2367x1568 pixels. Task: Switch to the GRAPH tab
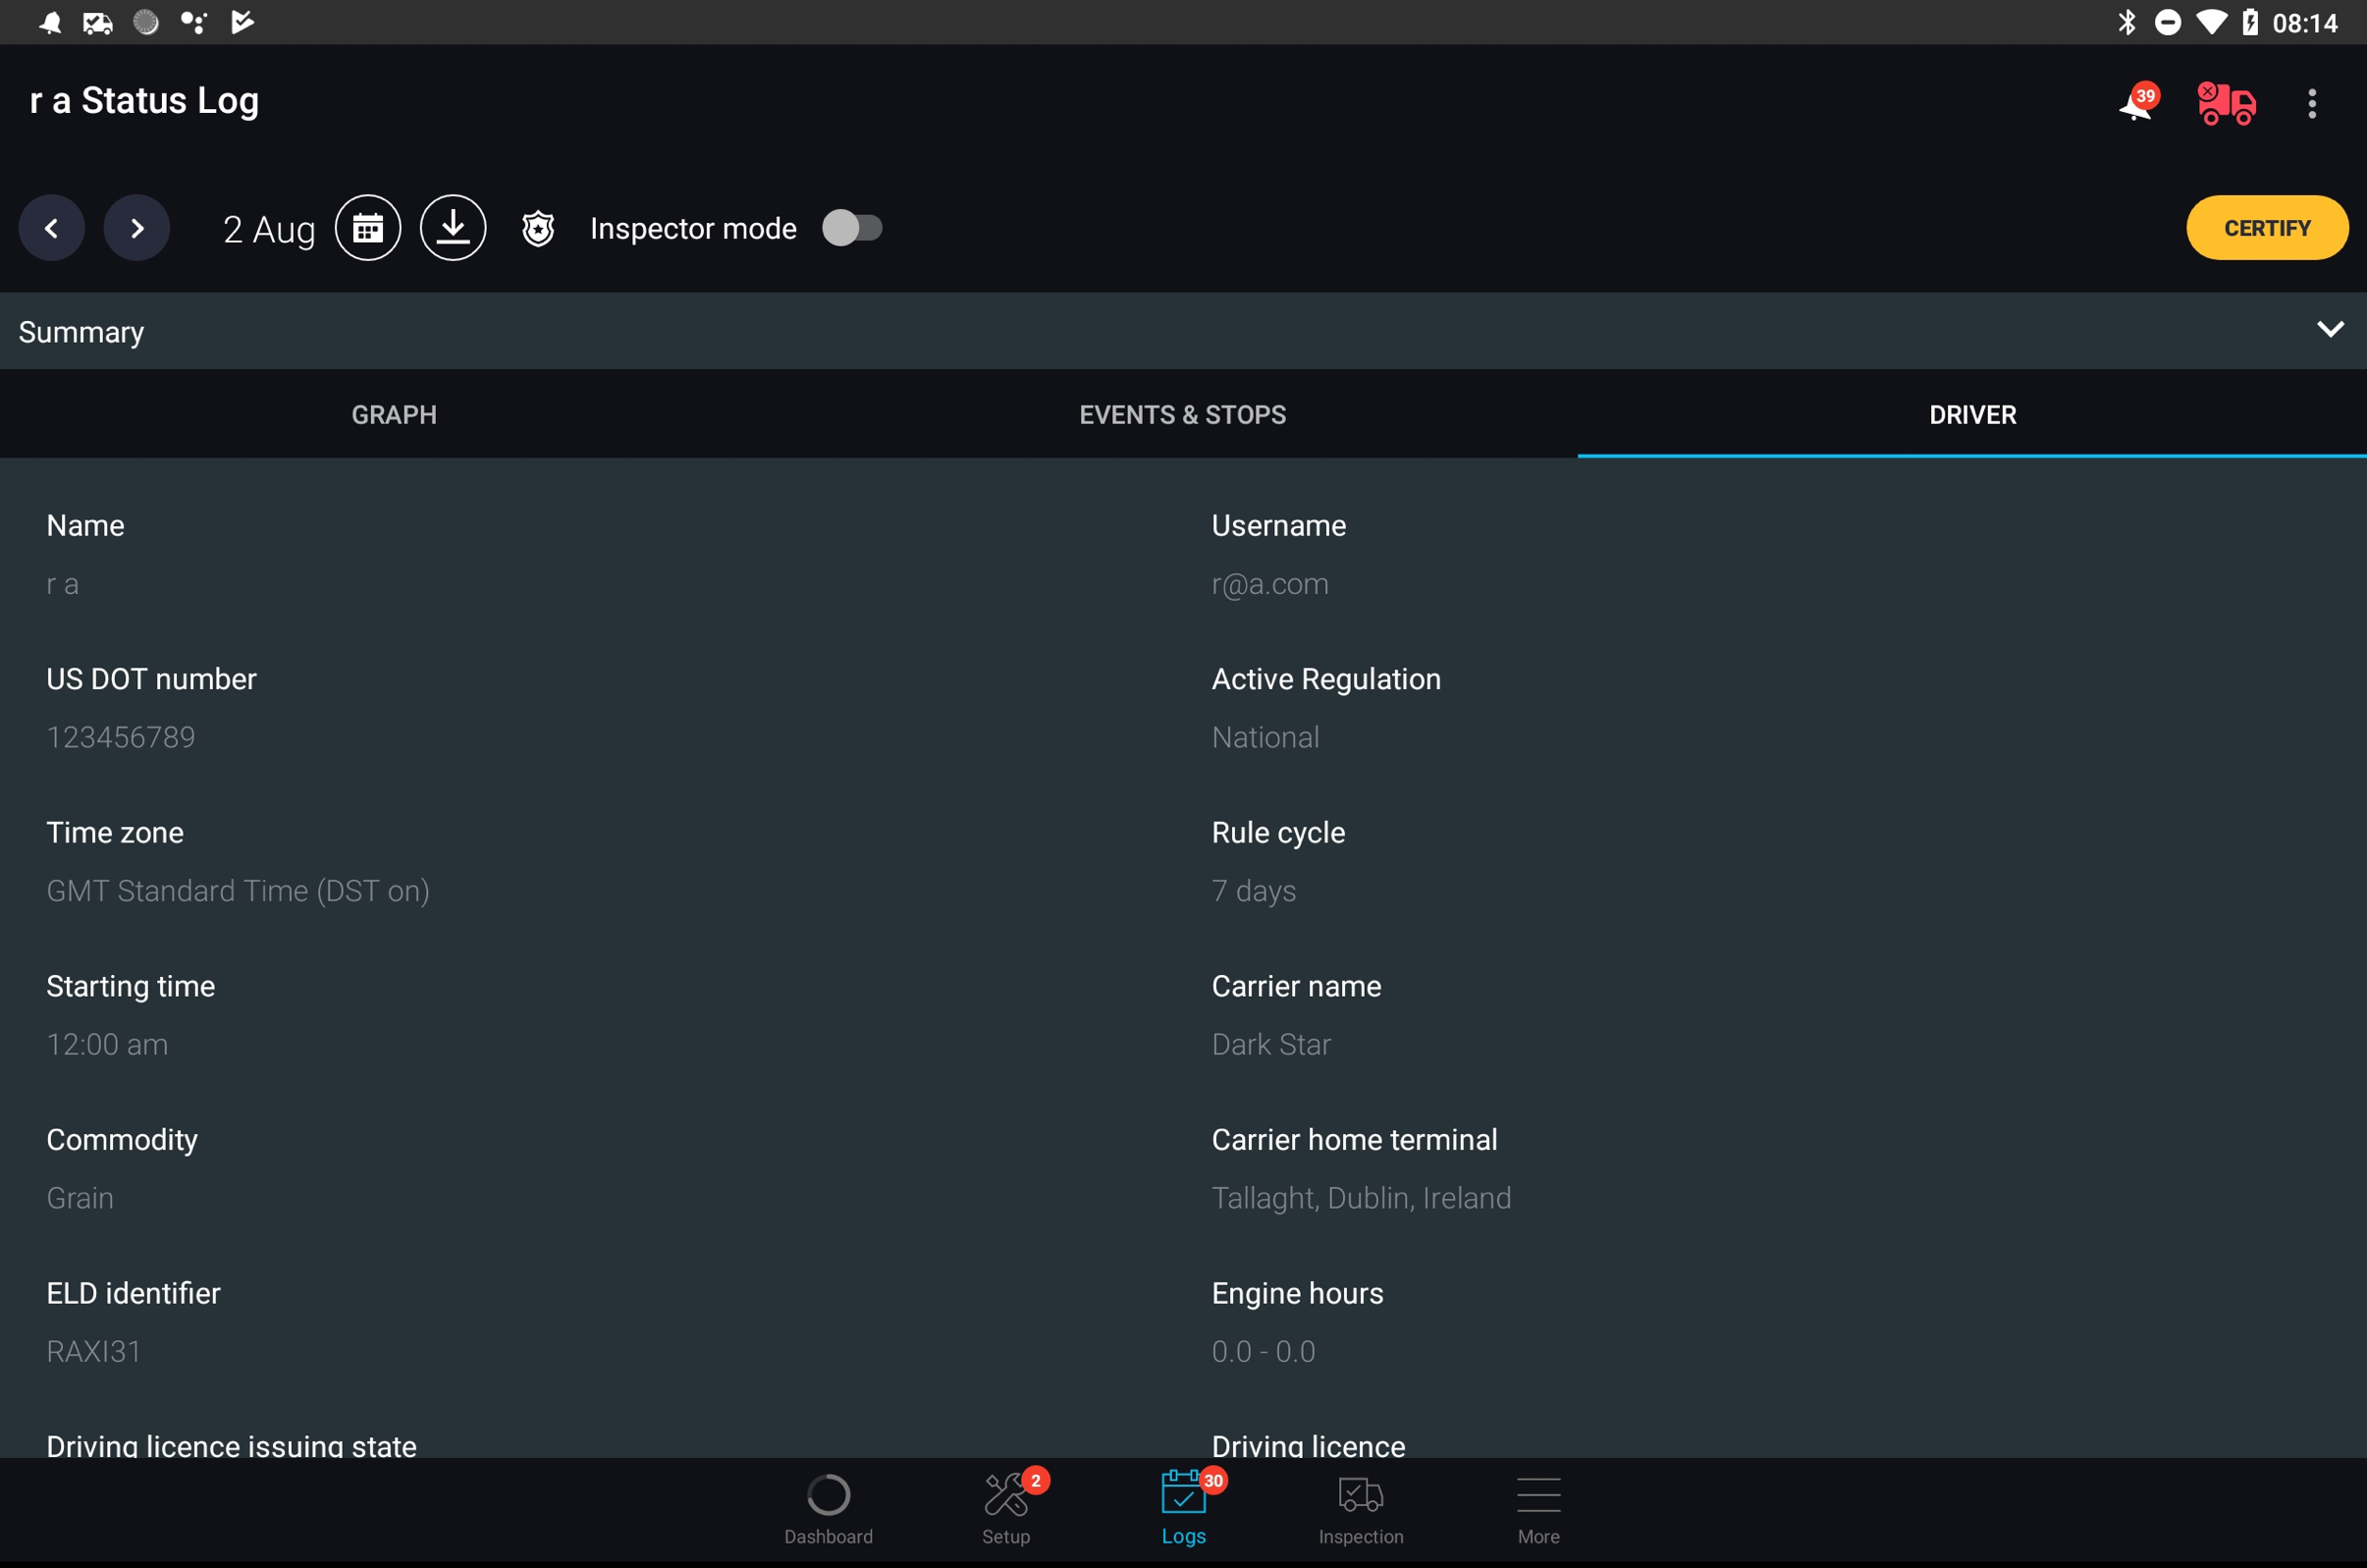[394, 414]
